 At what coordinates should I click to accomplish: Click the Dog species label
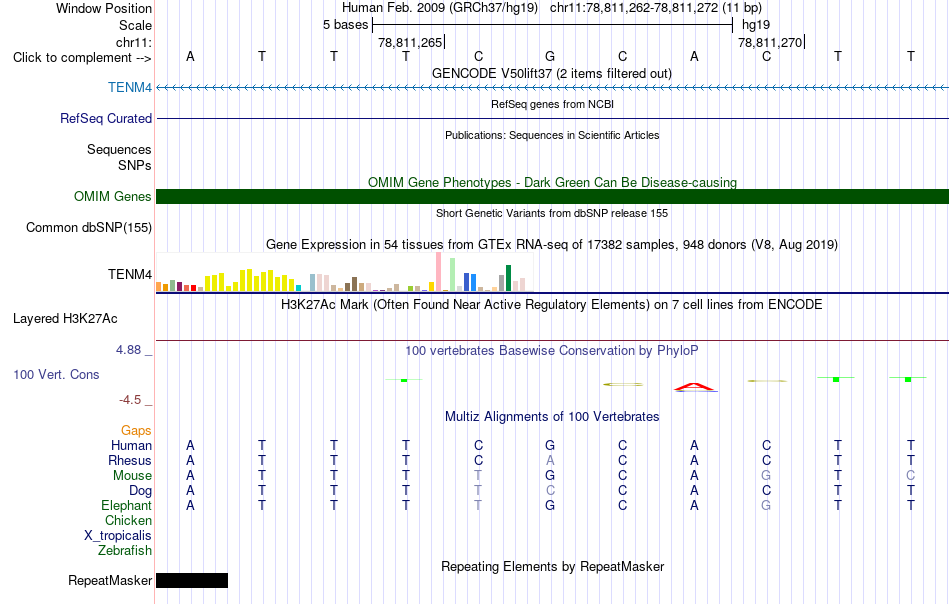pyautogui.click(x=140, y=490)
